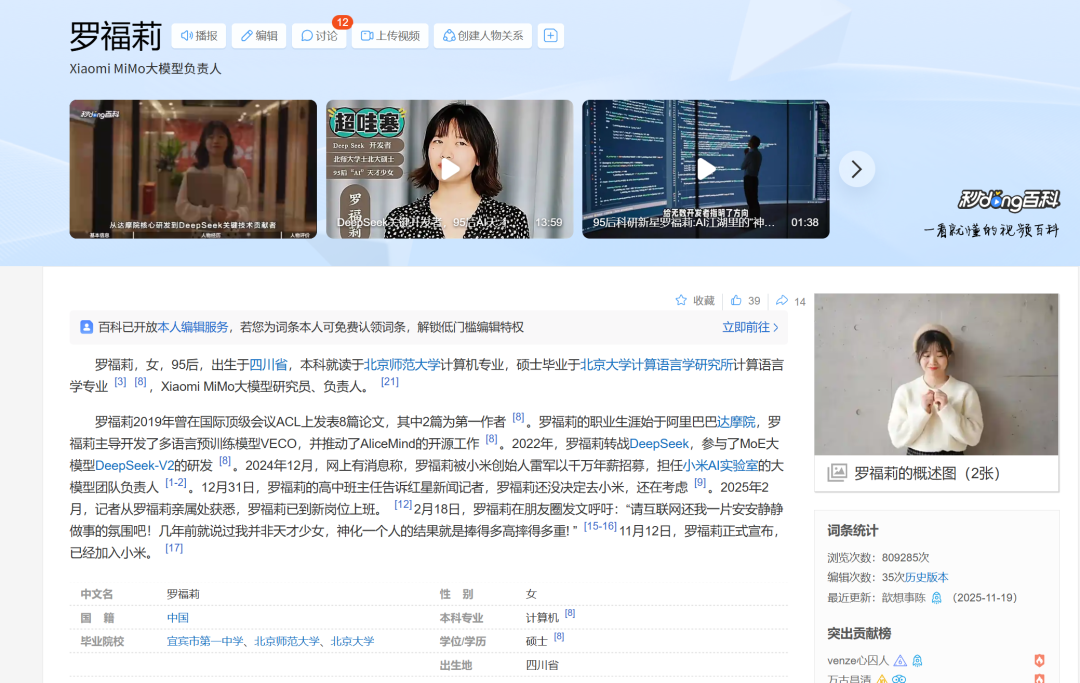Open 创建人物关系 relationship icon
The image size is (1080, 683).
(x=451, y=35)
